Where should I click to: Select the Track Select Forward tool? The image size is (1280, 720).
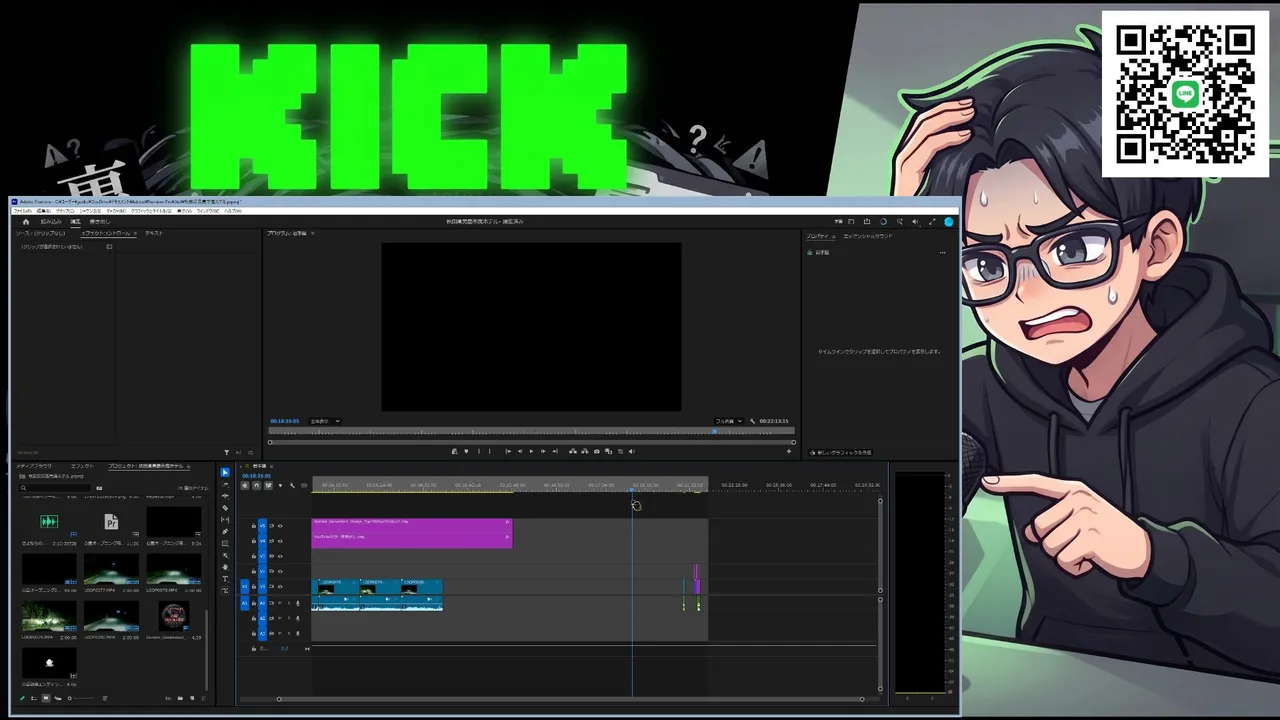(x=225, y=484)
